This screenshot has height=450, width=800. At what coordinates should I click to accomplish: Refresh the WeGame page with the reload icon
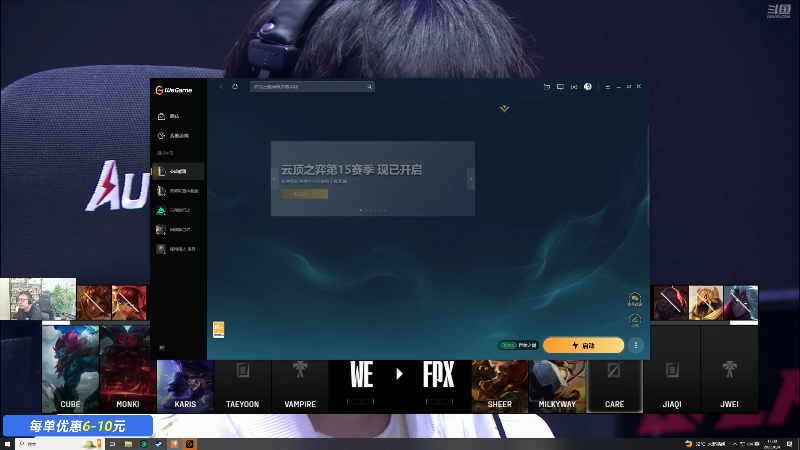pos(235,87)
